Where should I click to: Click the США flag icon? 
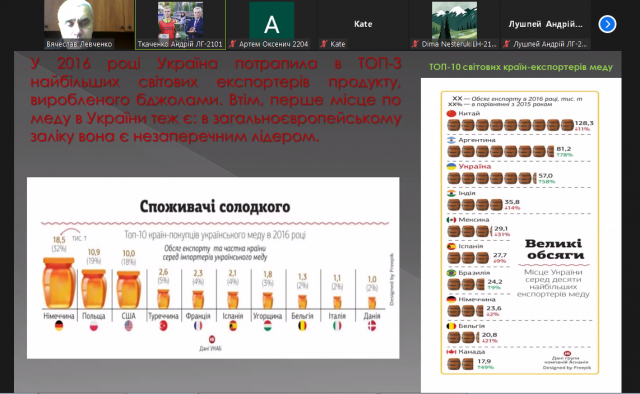[x=129, y=326]
